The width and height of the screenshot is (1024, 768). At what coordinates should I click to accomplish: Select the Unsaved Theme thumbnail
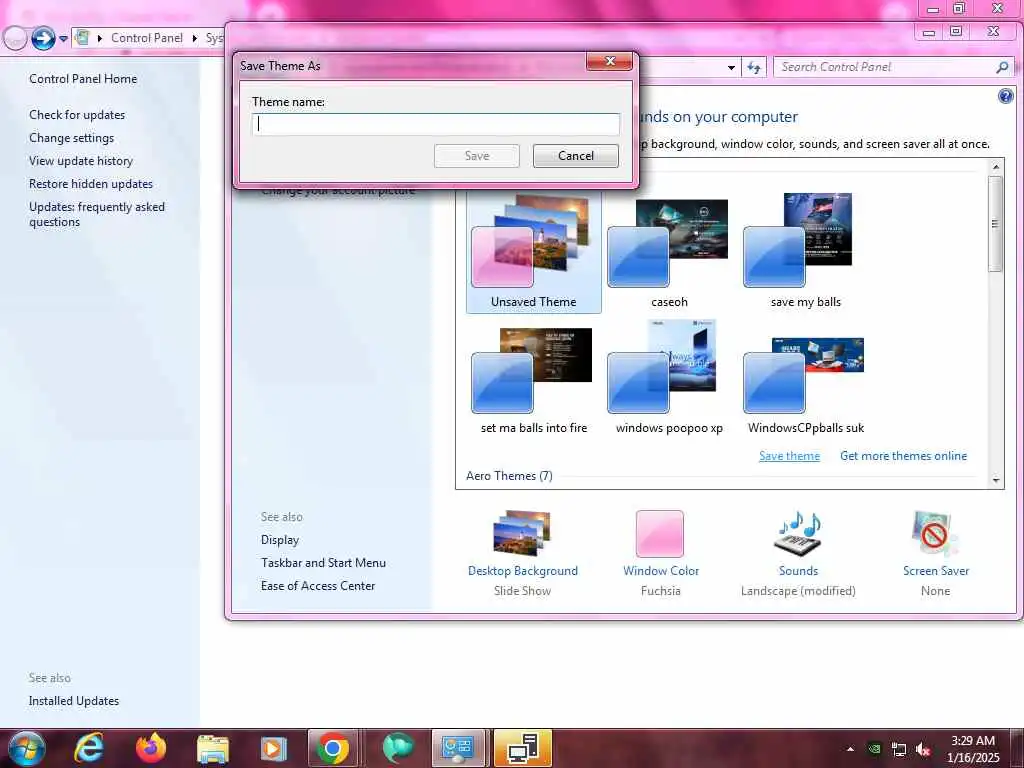click(533, 251)
